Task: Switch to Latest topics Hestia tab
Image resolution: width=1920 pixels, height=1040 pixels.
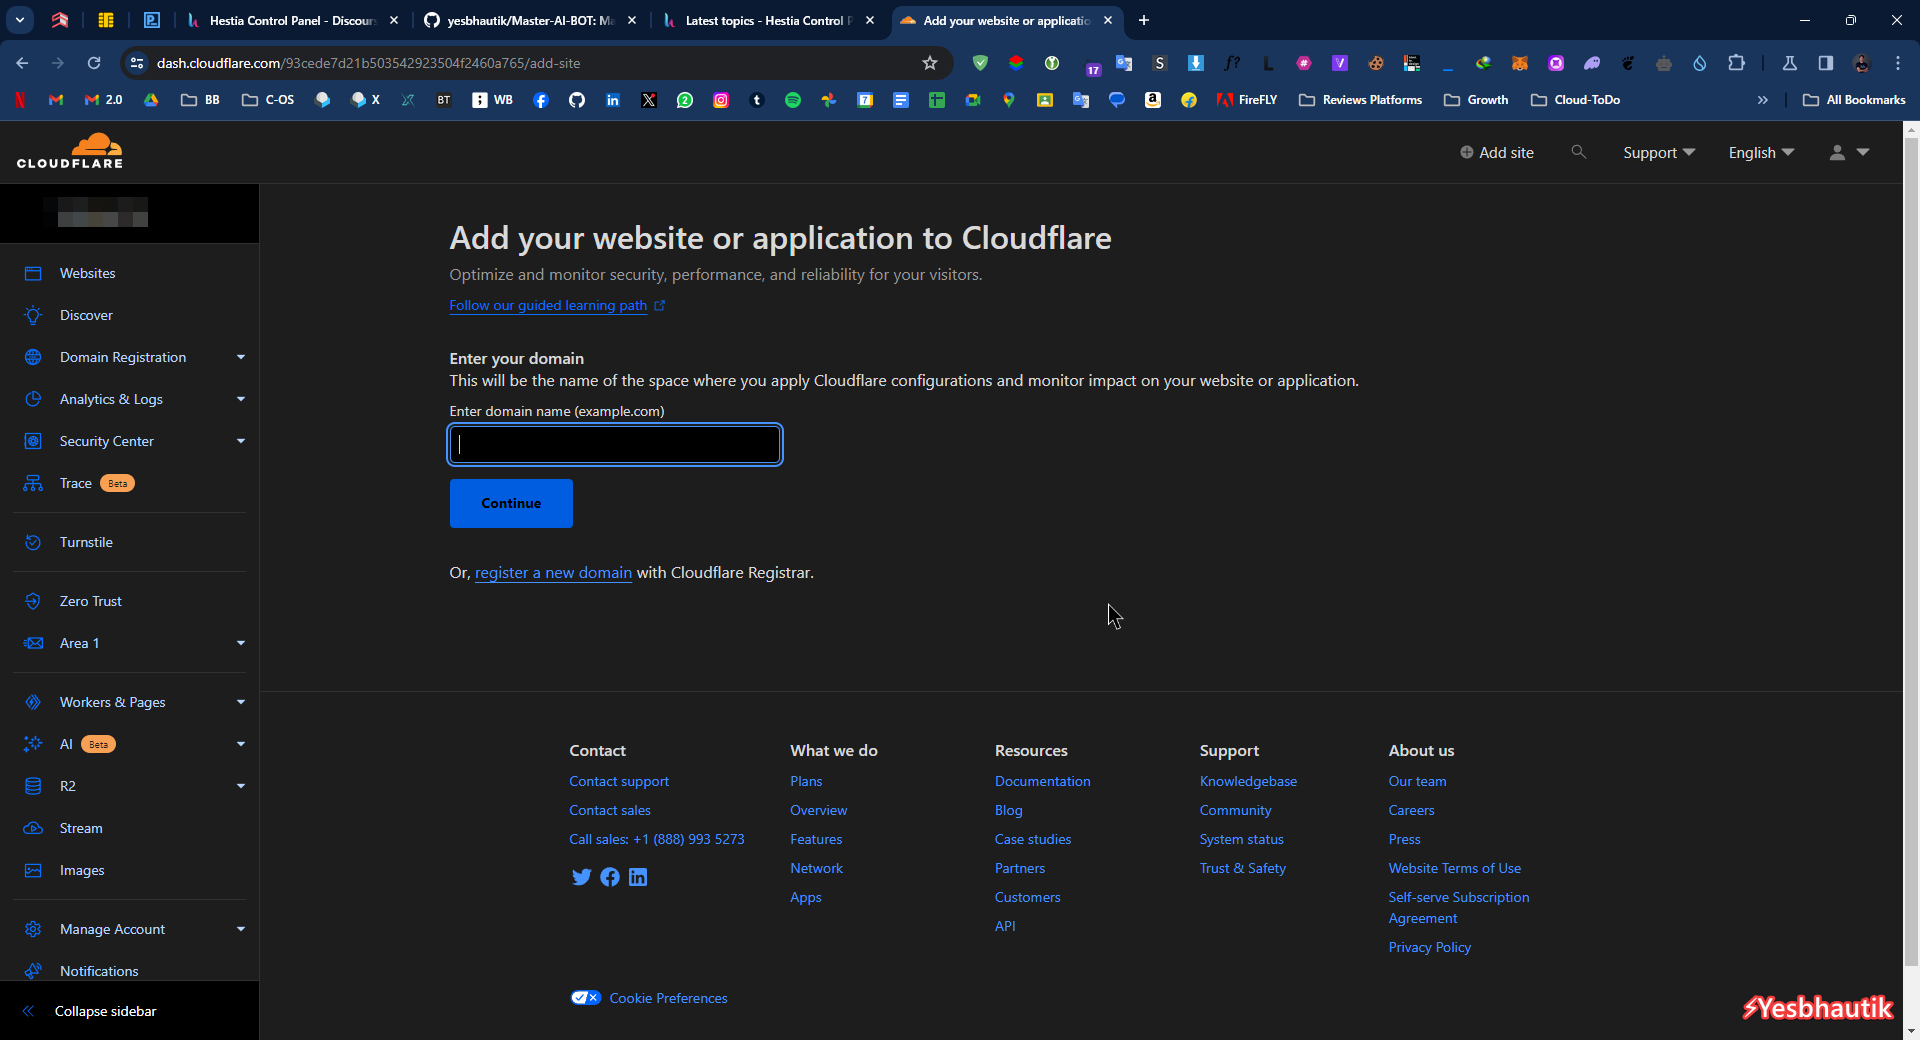Action: (768, 20)
